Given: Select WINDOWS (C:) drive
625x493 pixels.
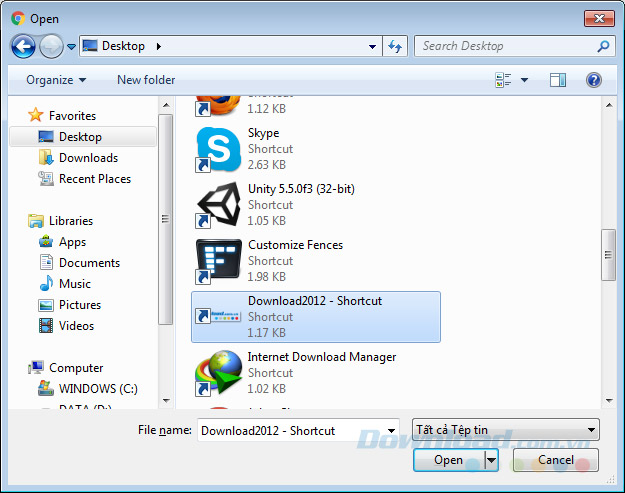Looking at the screenshot, I should [x=96, y=388].
